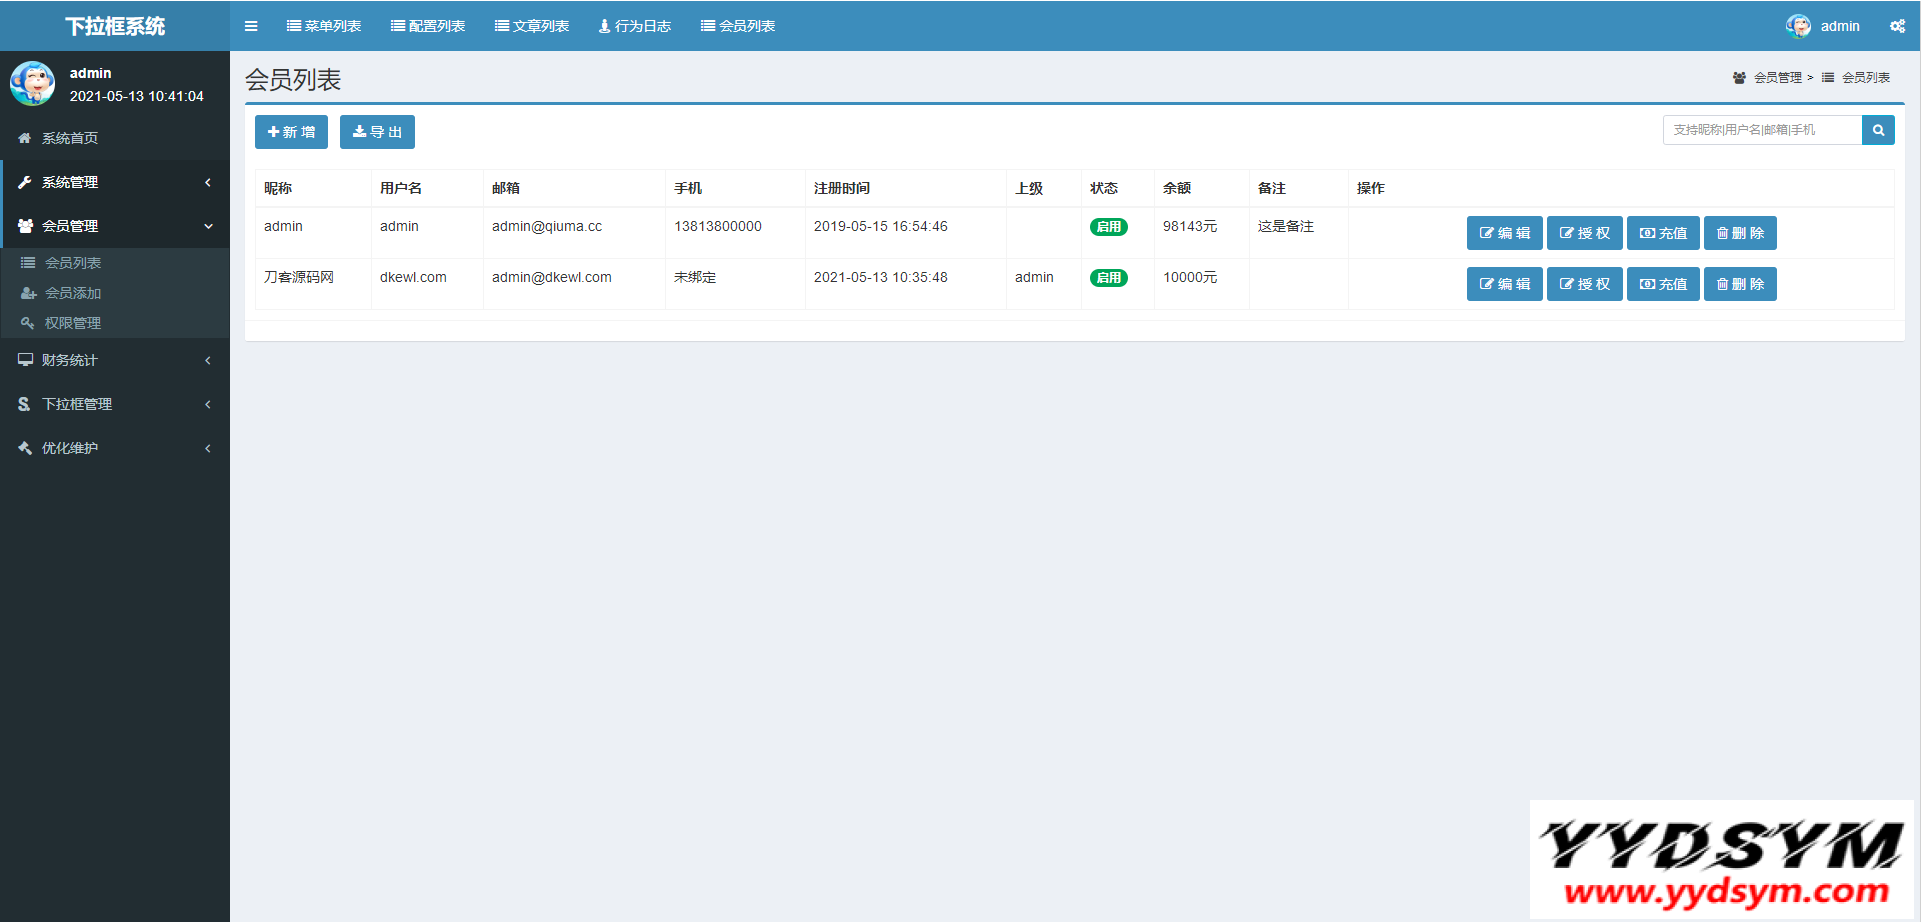Screen dimensions: 1921x922
Task: Open 文章列表 in the top navigation
Action: (x=532, y=26)
